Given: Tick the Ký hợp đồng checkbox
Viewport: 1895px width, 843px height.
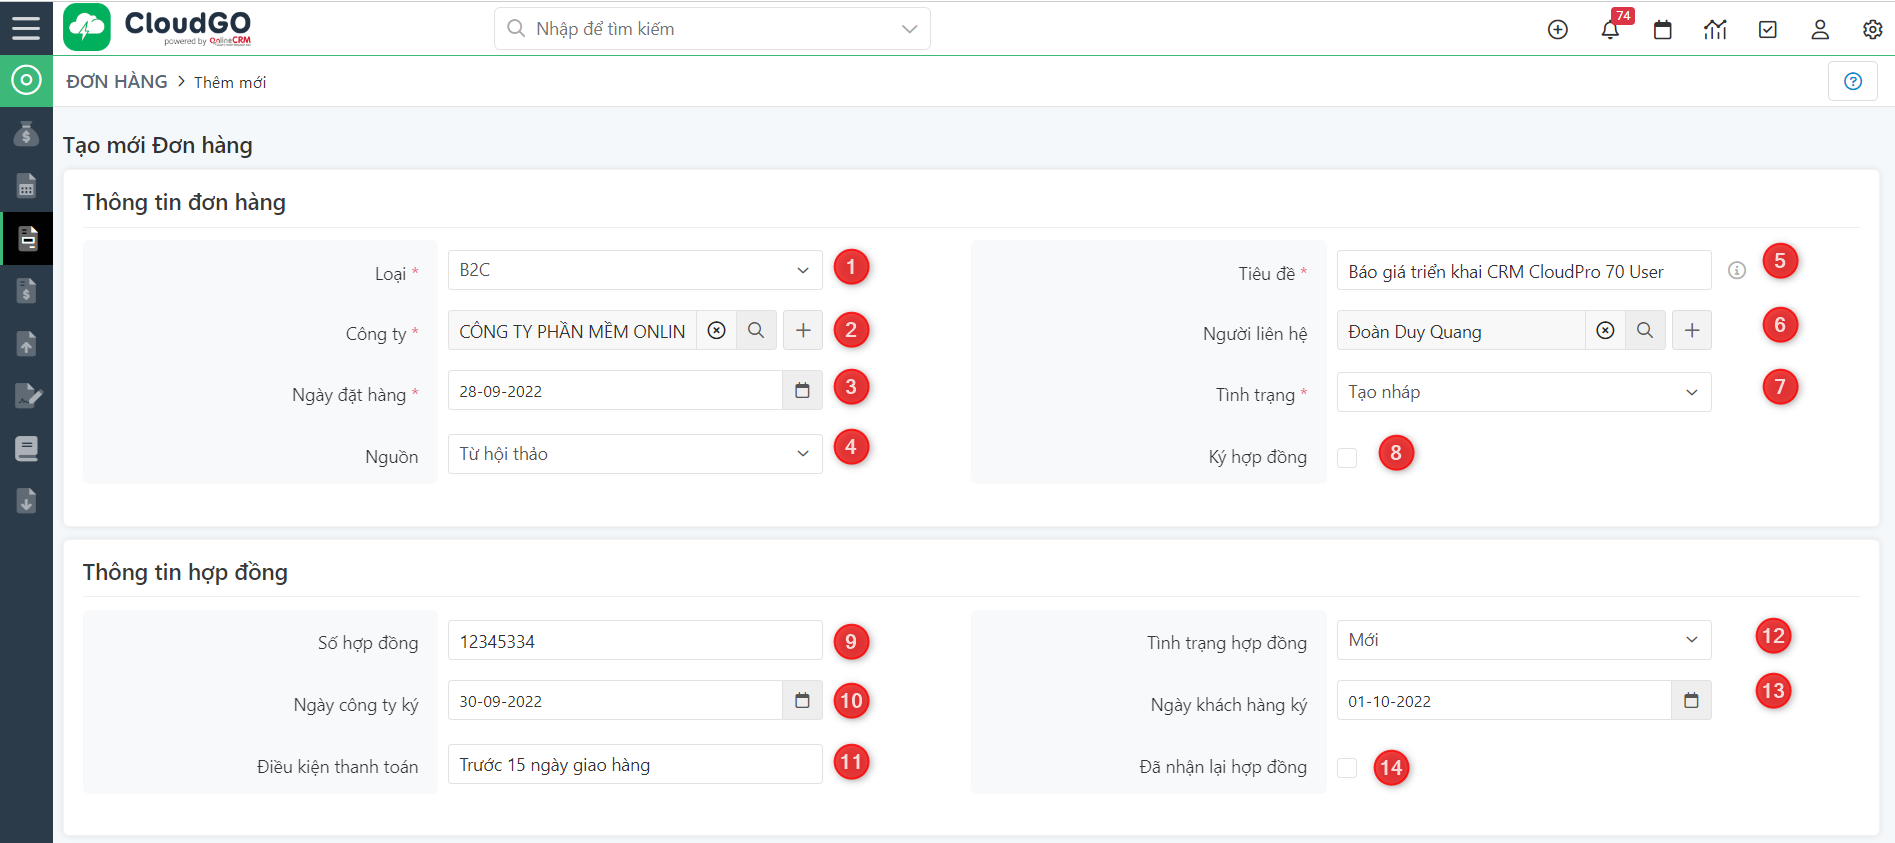Looking at the screenshot, I should (x=1347, y=457).
